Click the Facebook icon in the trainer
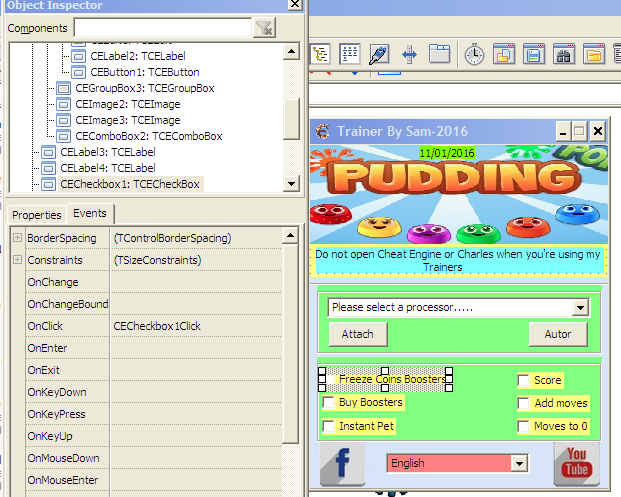This screenshot has width=621, height=497. (x=342, y=464)
